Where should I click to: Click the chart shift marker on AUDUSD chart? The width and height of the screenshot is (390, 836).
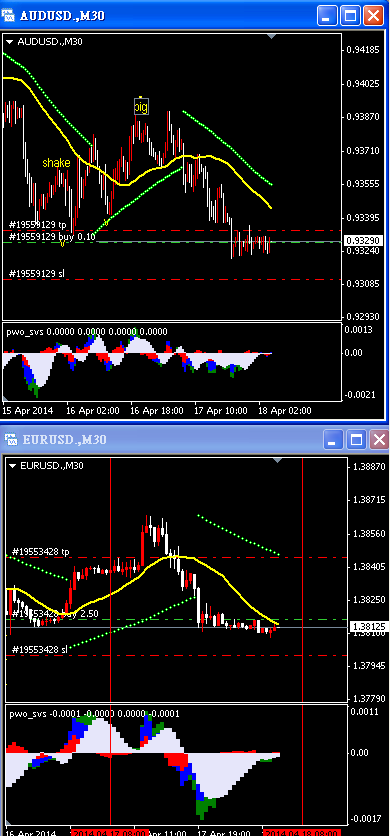click(x=271, y=36)
